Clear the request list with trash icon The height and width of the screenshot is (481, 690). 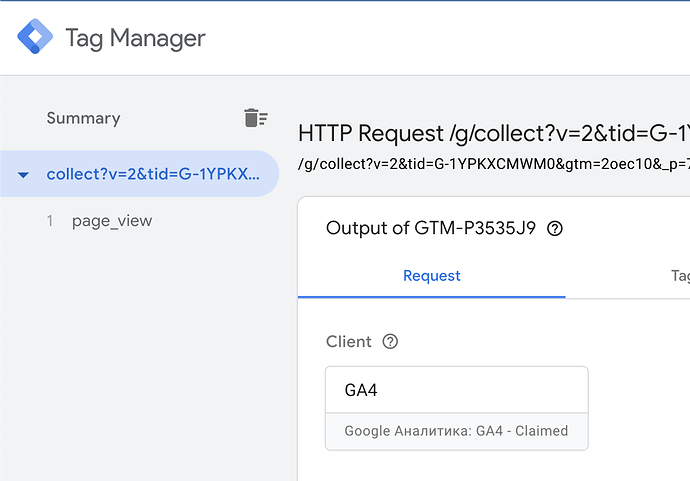(x=256, y=118)
